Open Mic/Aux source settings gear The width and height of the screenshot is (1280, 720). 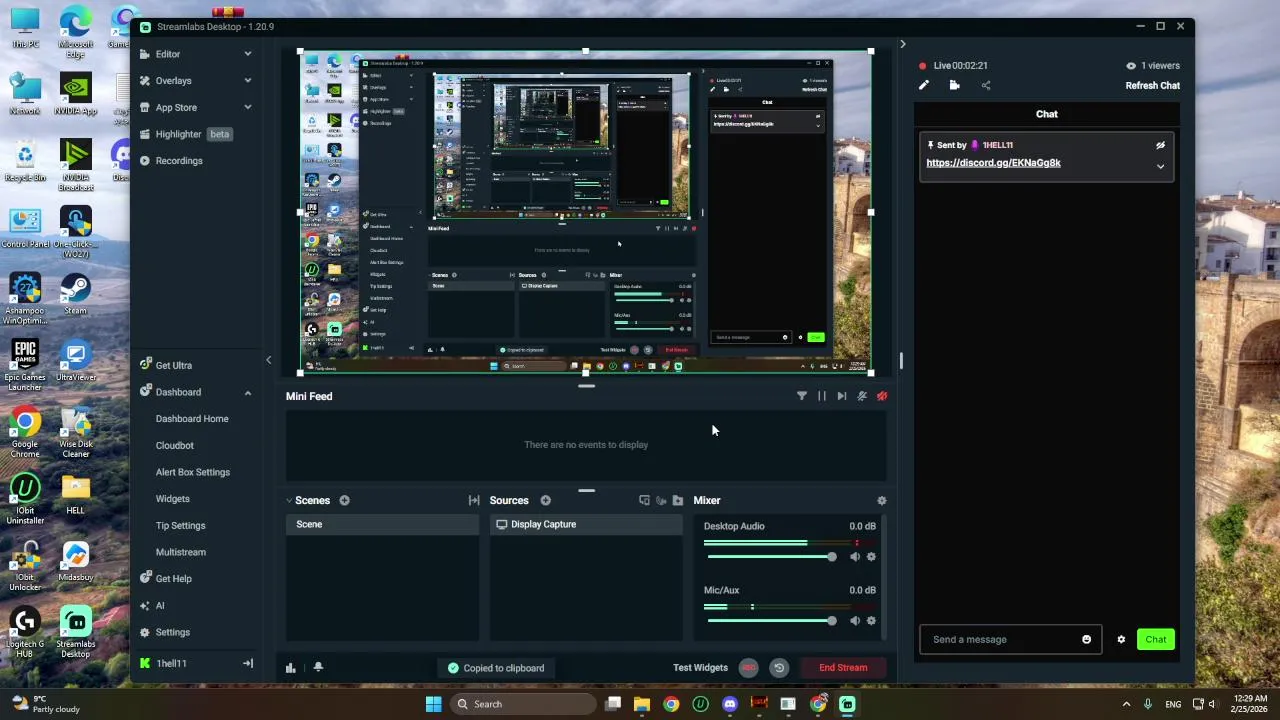coord(871,621)
